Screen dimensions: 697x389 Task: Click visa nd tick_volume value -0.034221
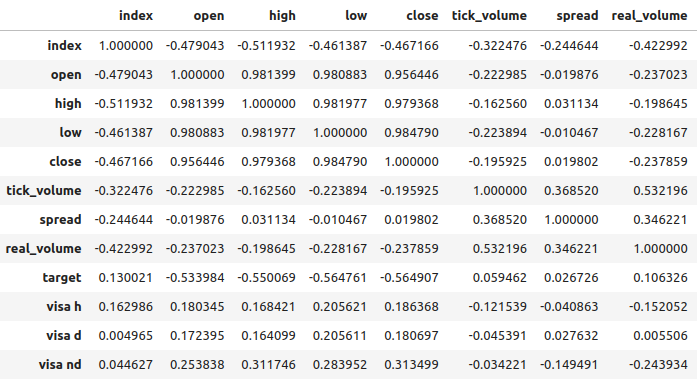497,365
